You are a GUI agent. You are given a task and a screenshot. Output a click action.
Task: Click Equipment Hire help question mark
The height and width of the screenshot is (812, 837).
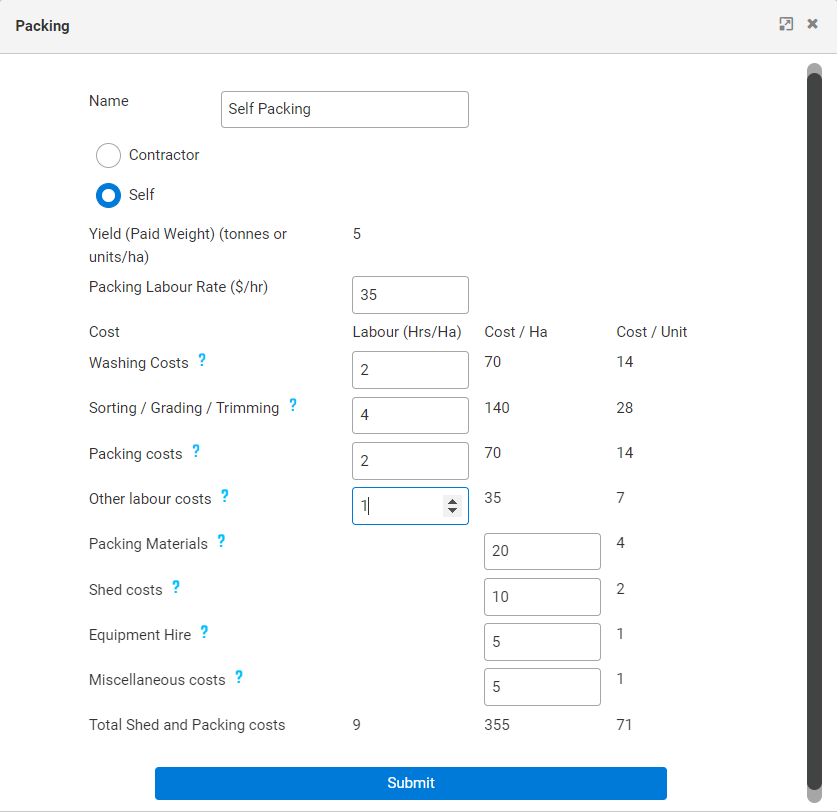(x=204, y=632)
